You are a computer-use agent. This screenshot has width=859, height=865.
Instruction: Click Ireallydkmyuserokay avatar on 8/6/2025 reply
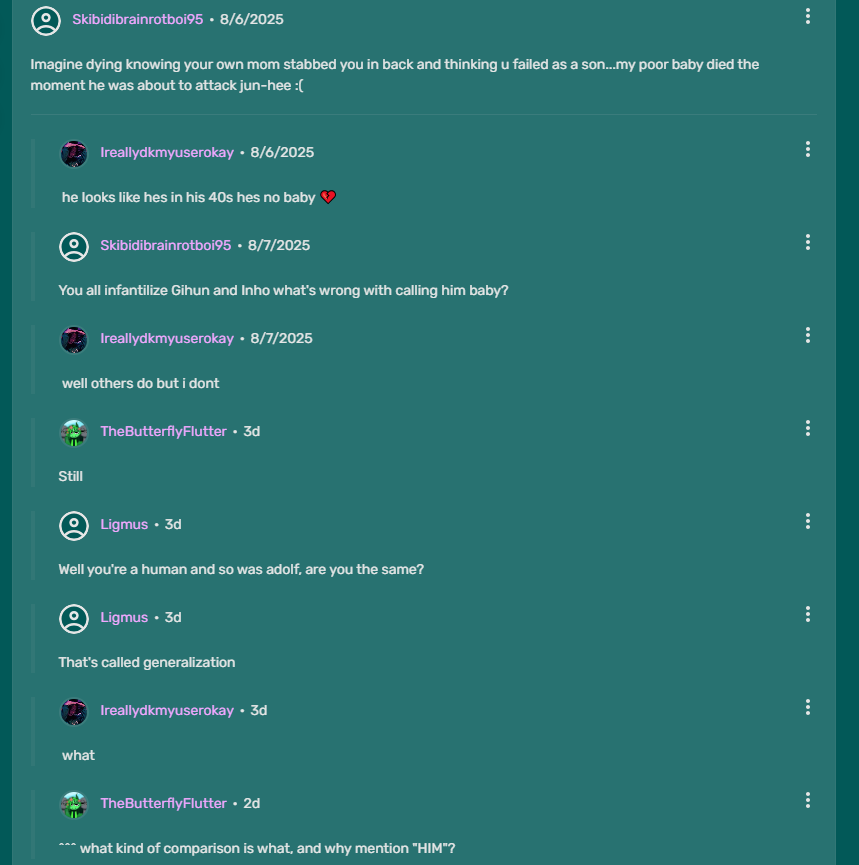pyautogui.click(x=74, y=153)
